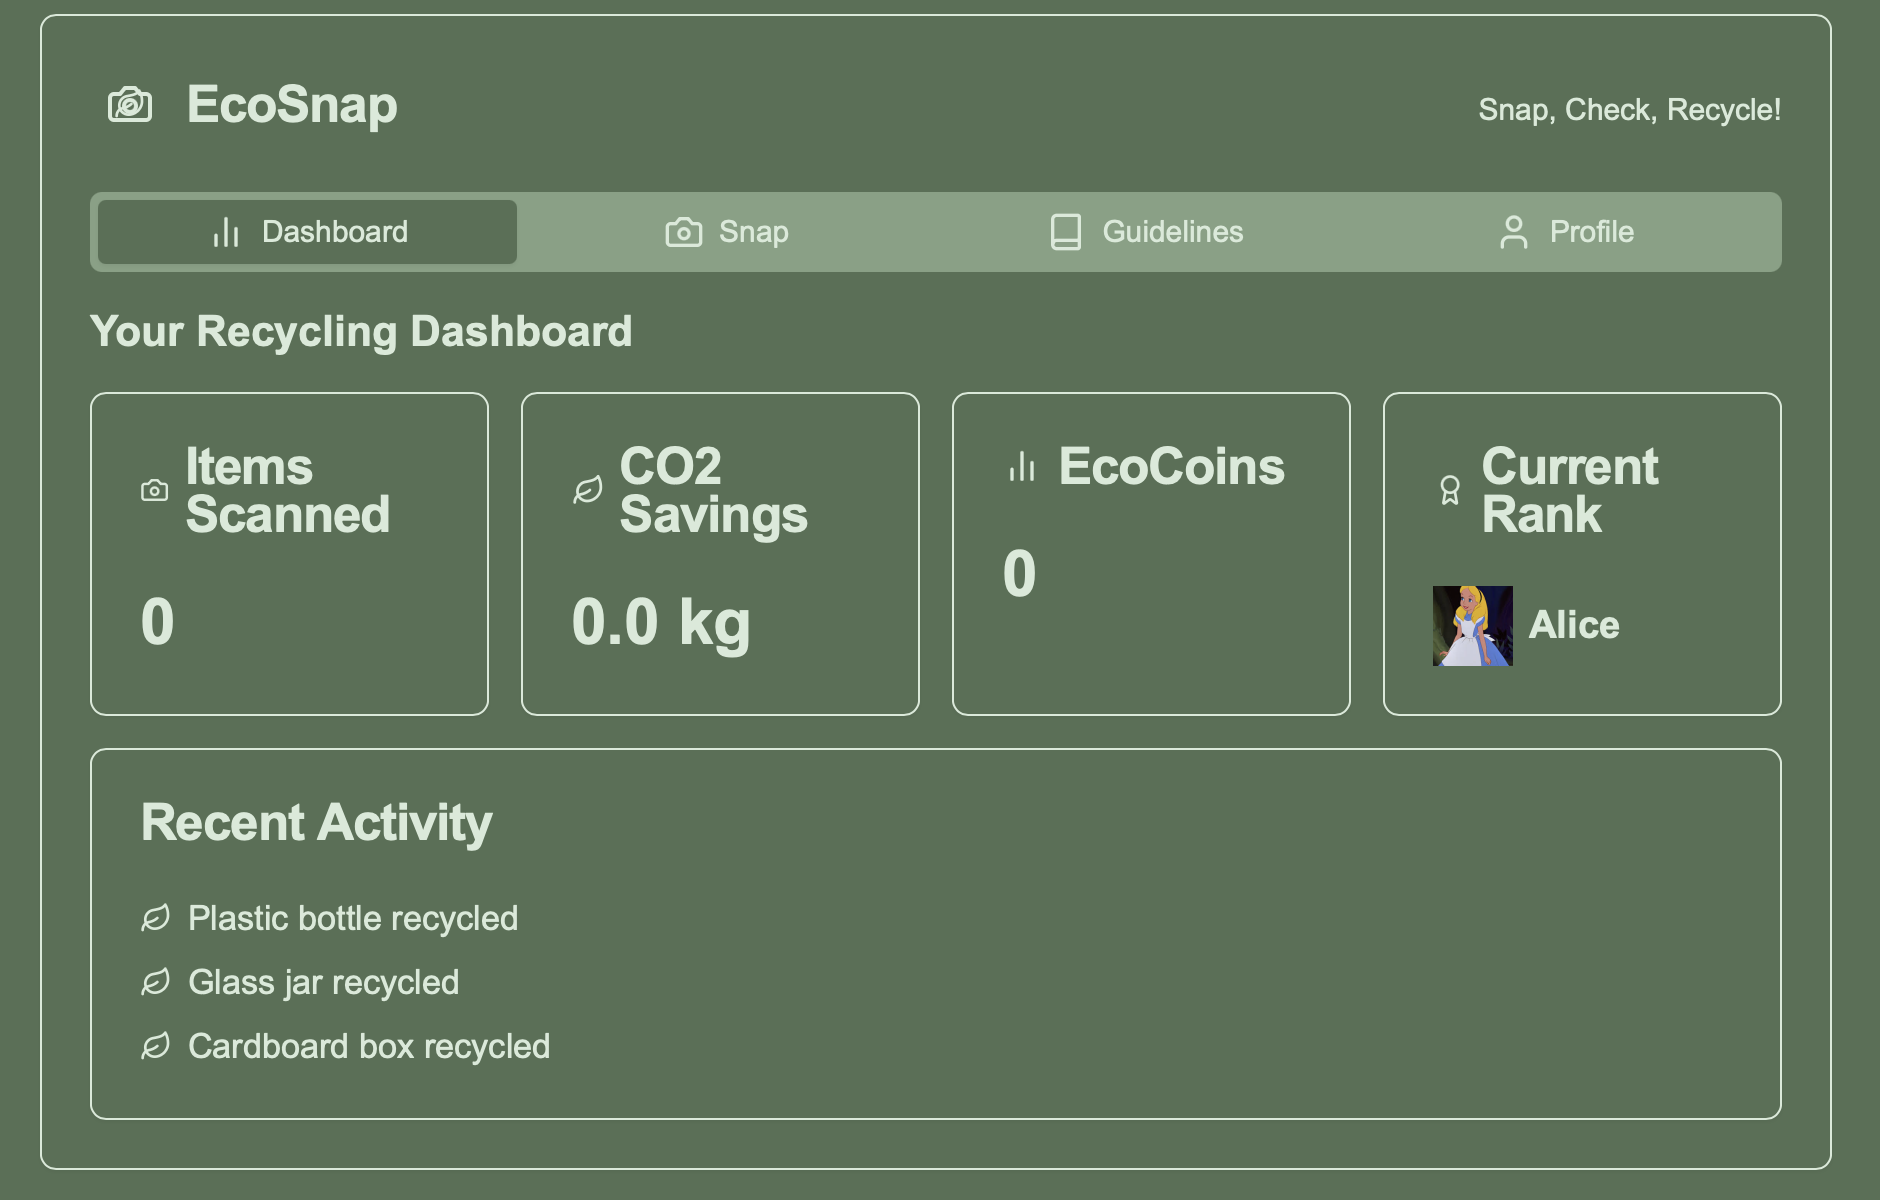The width and height of the screenshot is (1880, 1200).
Task: Select the award icon on Current Rank card
Action: pos(1448,491)
